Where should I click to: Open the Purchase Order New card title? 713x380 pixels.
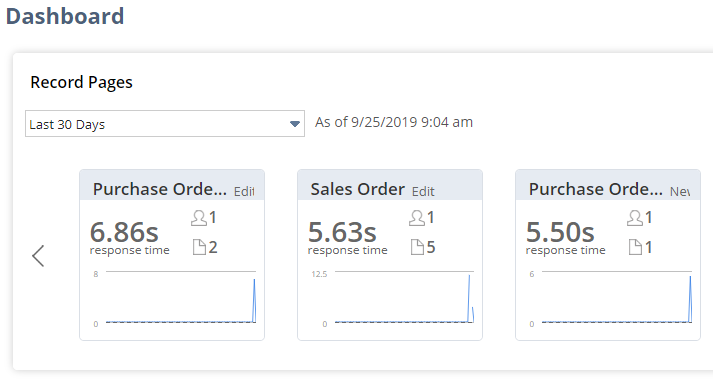pyautogui.click(x=596, y=189)
